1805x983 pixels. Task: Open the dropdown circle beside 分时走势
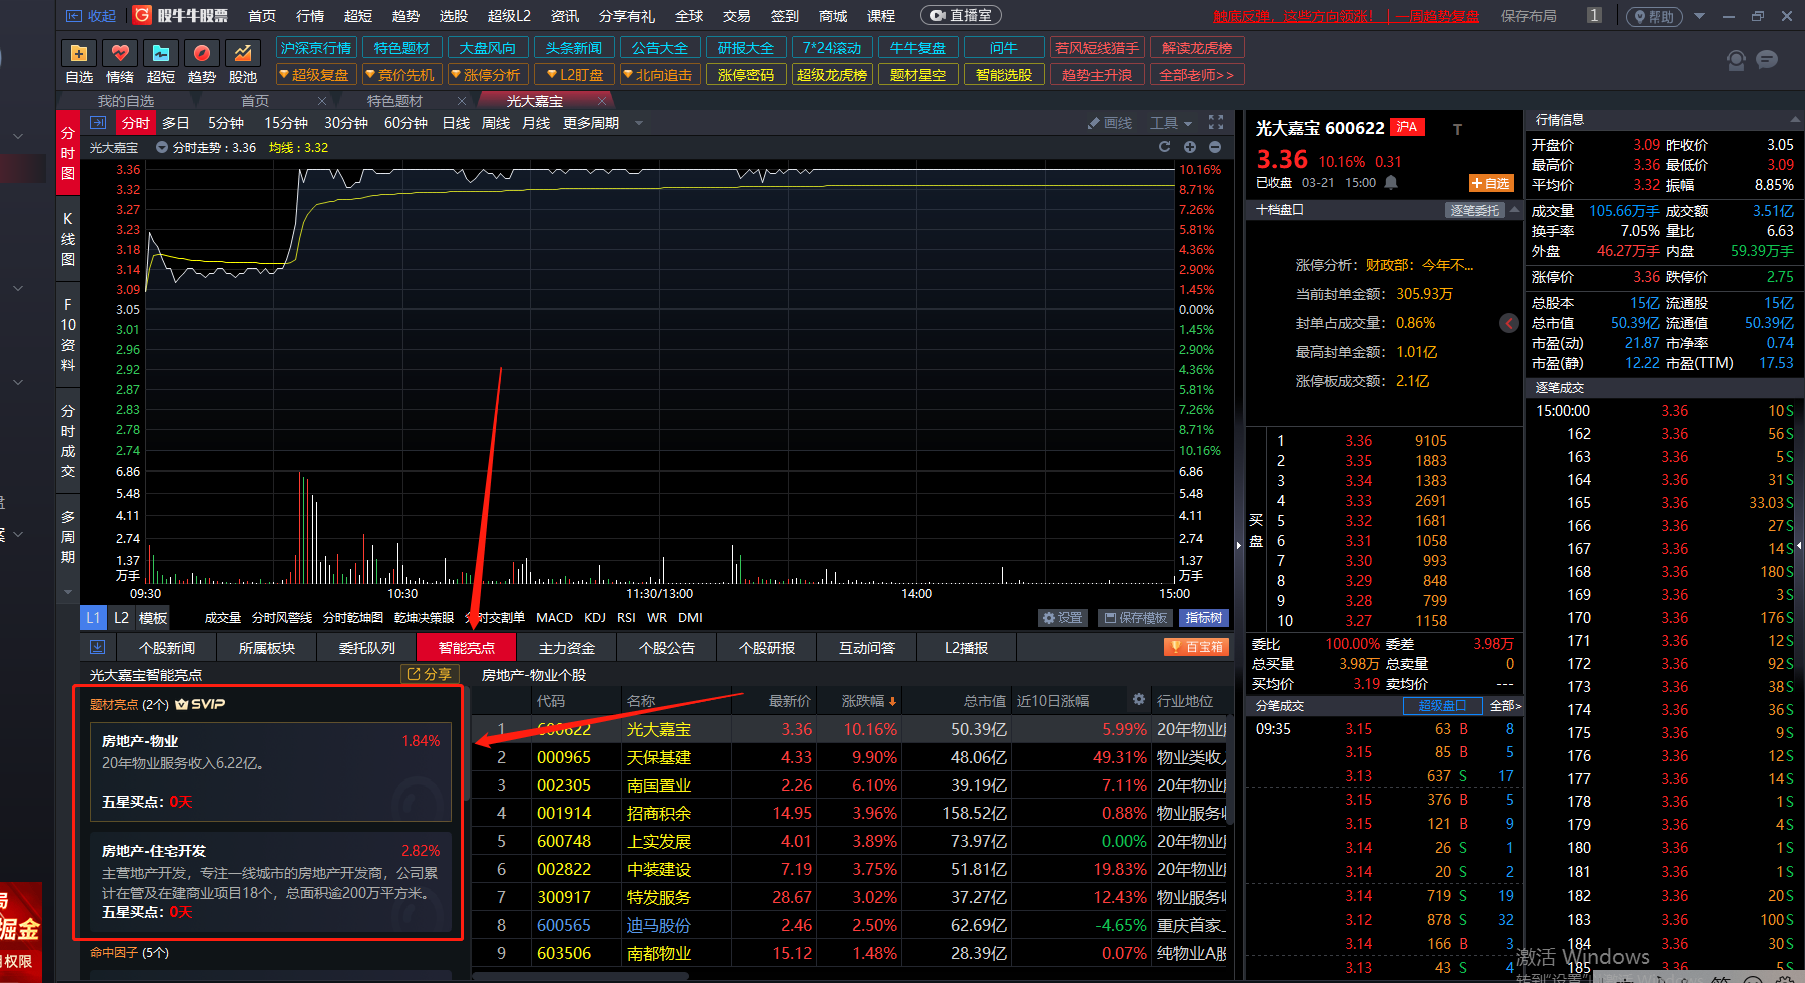(x=162, y=147)
